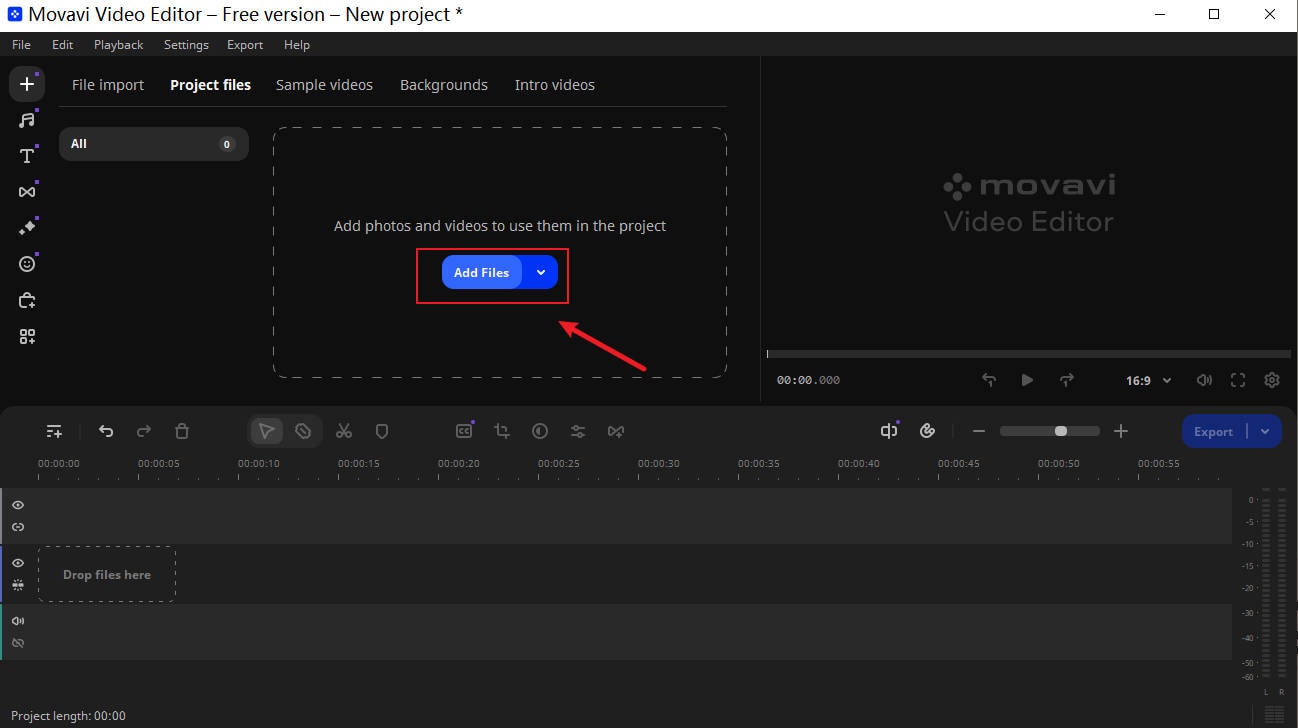Click the bottom-right status bar grid icon
Image resolution: width=1298 pixels, height=728 pixels.
click(x=1274, y=714)
